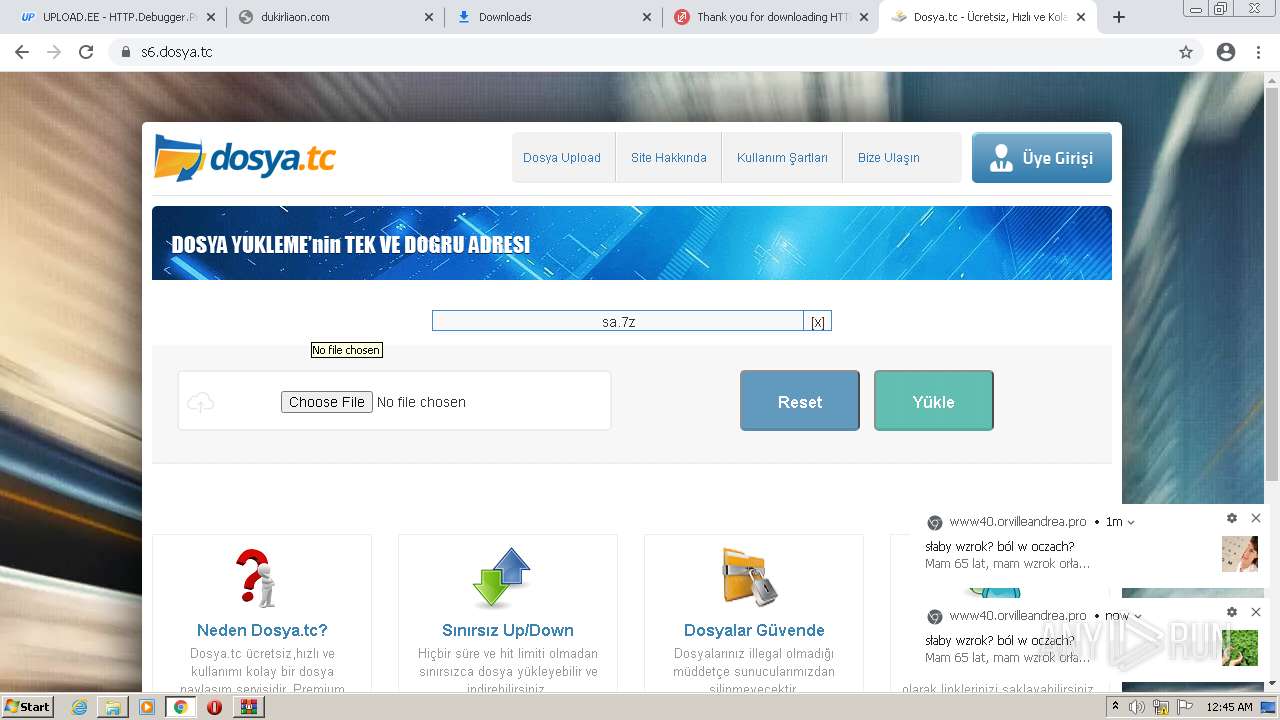Remove sa.7z with the [x] button
Screen dimensions: 1280x720
click(x=818, y=322)
